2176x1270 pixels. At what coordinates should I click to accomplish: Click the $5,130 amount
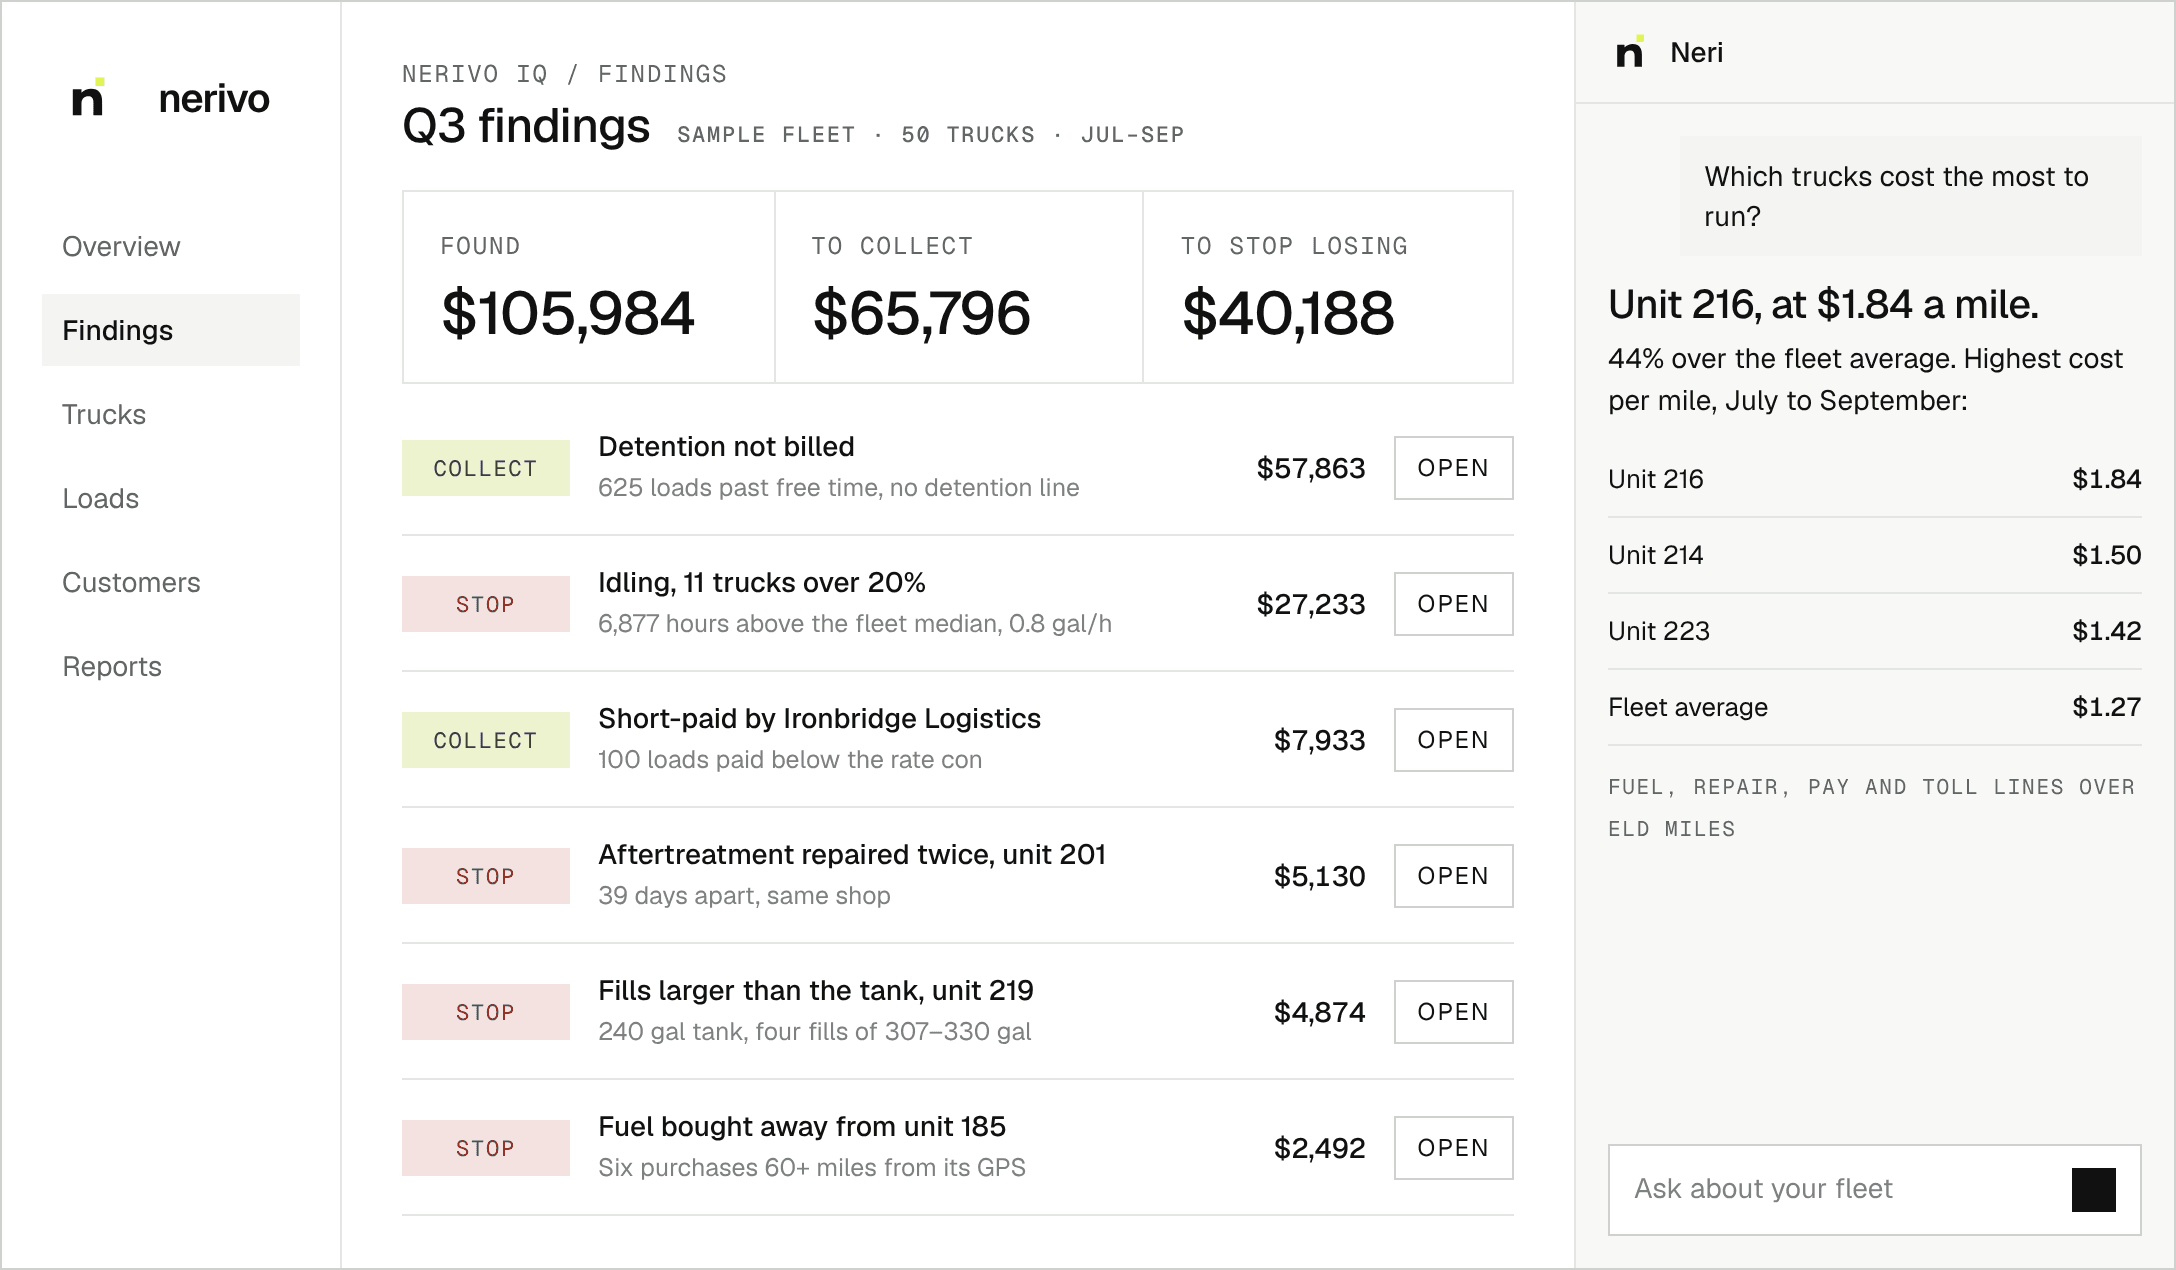click(x=1319, y=876)
